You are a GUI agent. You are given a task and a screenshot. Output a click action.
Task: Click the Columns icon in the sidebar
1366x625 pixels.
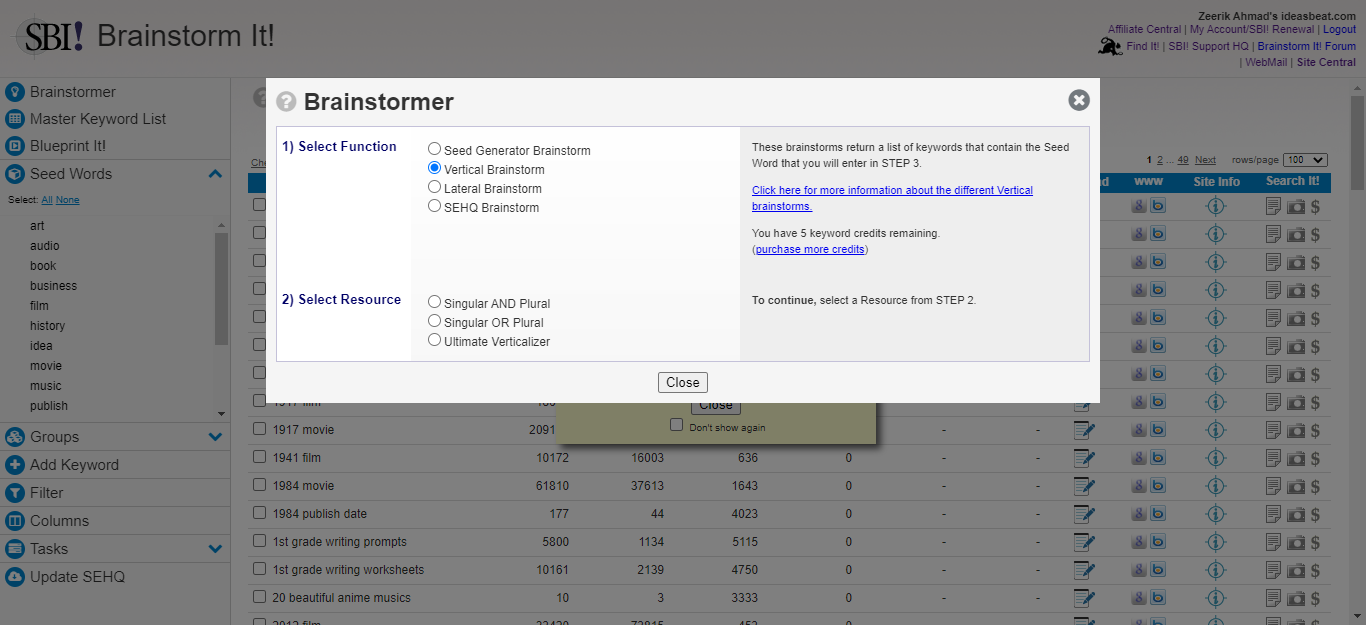click(14, 521)
